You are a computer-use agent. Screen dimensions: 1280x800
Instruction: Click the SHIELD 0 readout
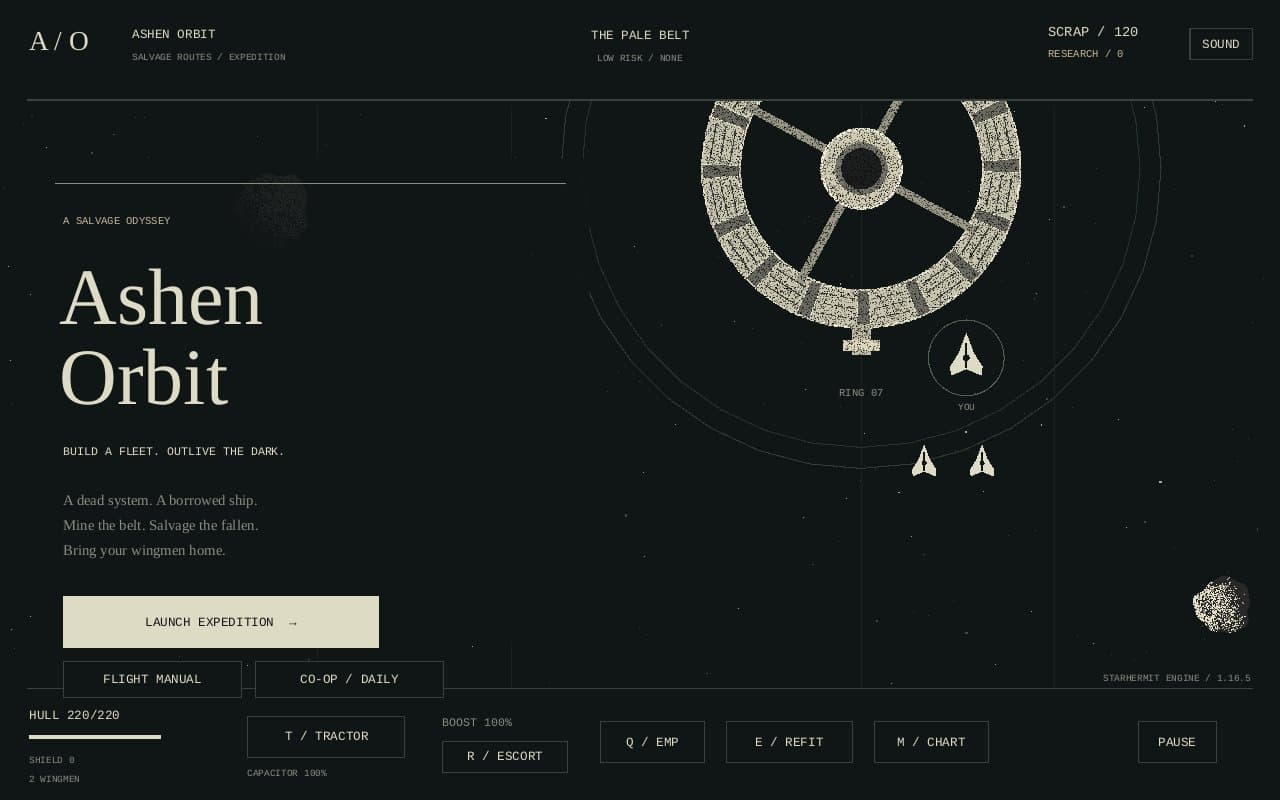52,760
